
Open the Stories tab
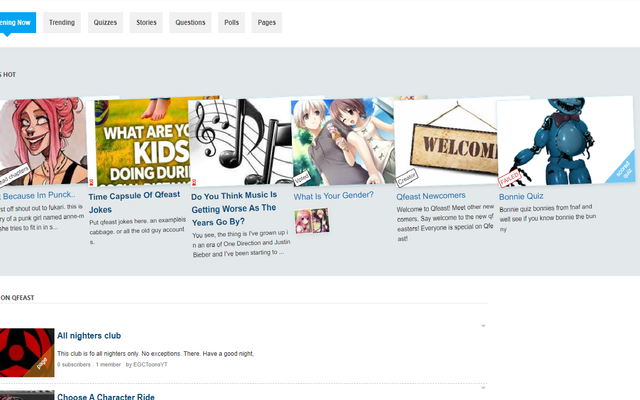tap(146, 22)
